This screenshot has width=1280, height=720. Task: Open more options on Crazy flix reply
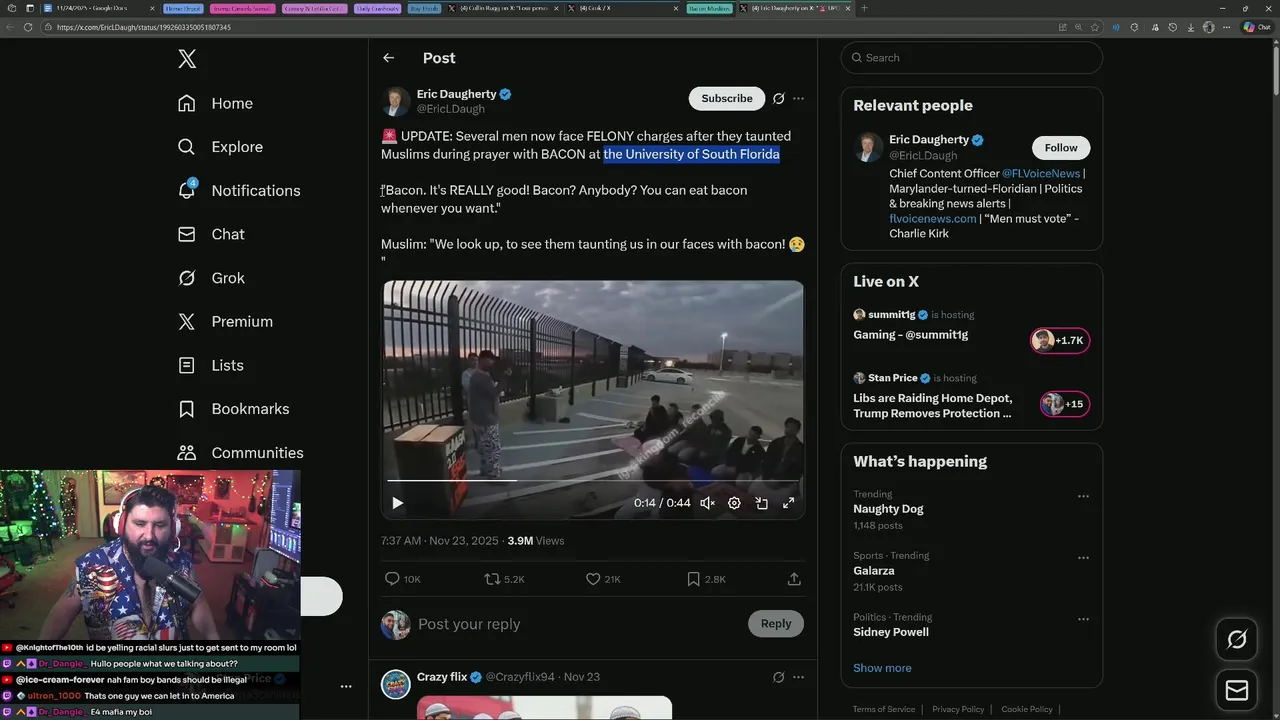coord(798,677)
